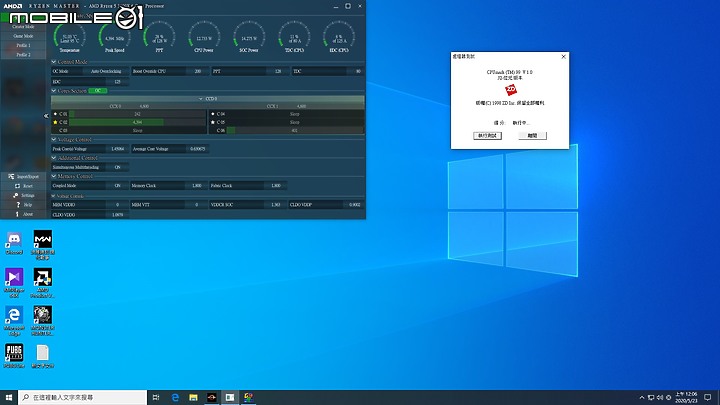
Task: Collapse the Cores Section
Action: (54, 91)
